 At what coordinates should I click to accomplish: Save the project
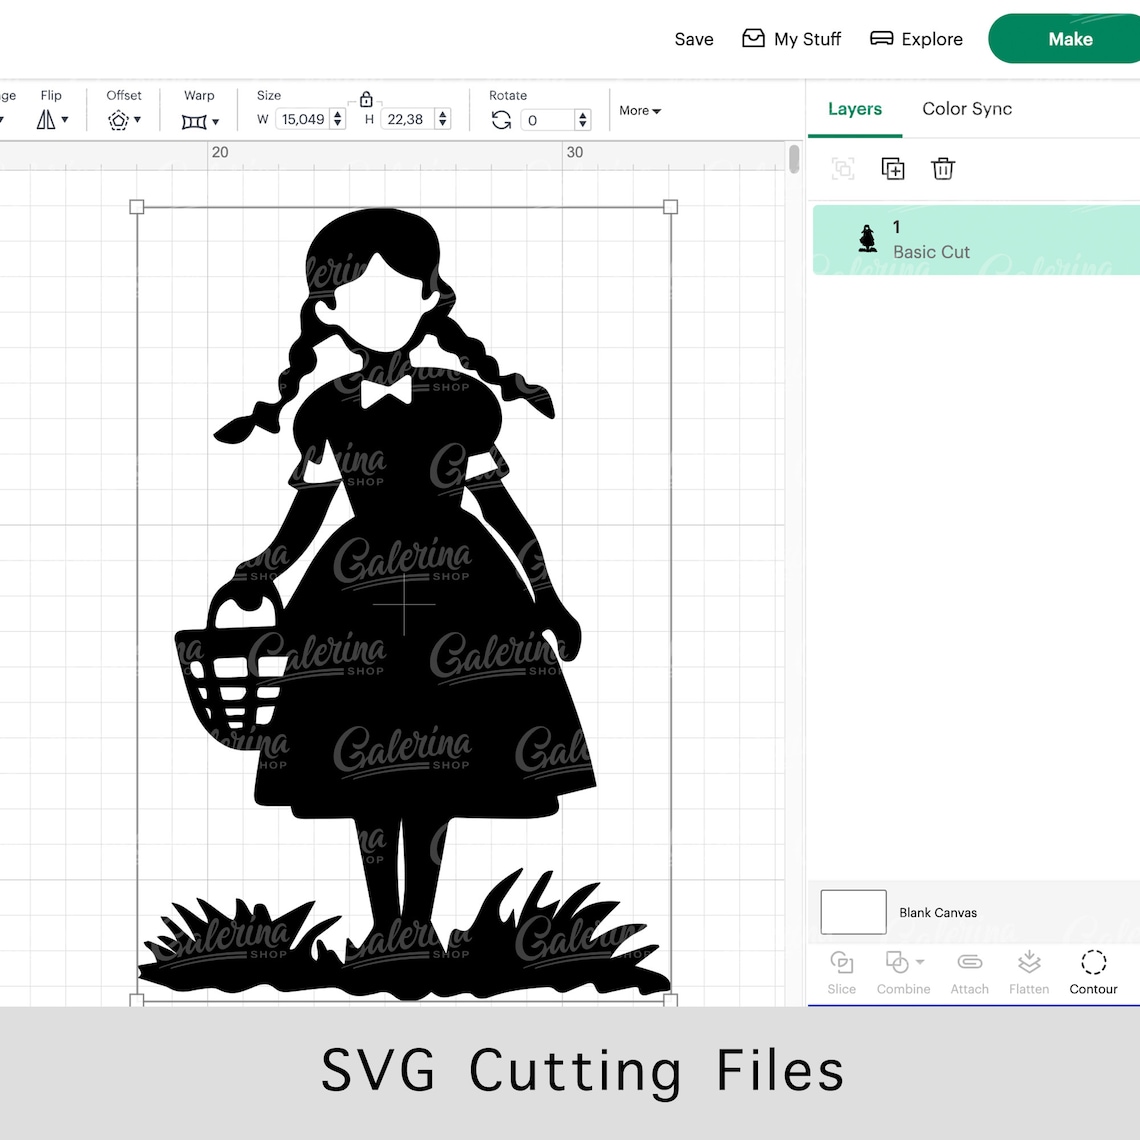click(x=694, y=39)
